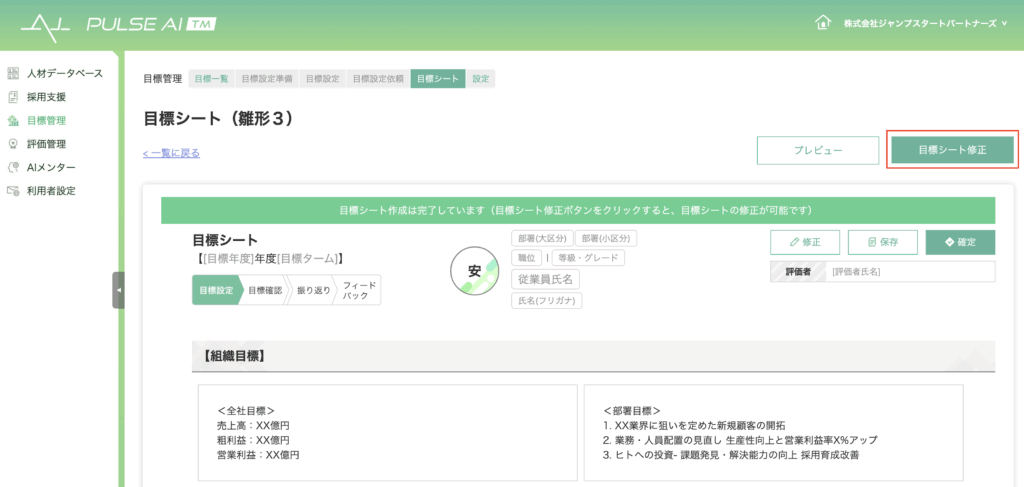Image resolution: width=1024 pixels, height=487 pixels.
Task: Open 人材データベース in the sidebar
Action: [x=64, y=74]
